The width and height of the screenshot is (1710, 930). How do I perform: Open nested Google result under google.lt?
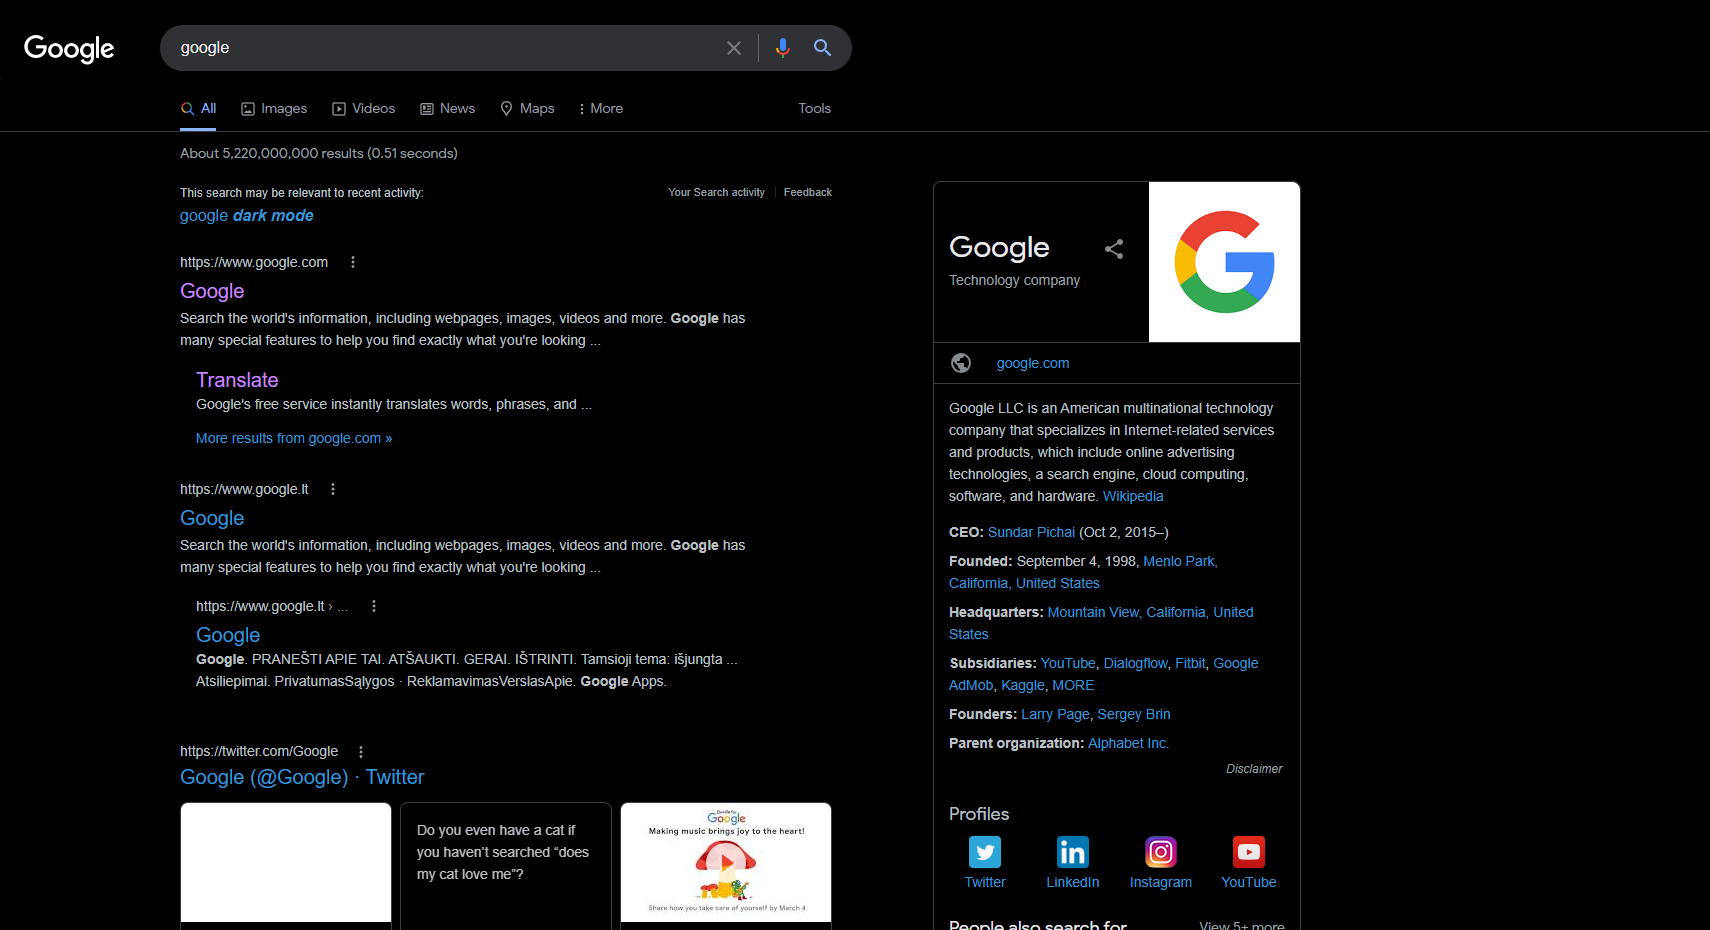(228, 635)
